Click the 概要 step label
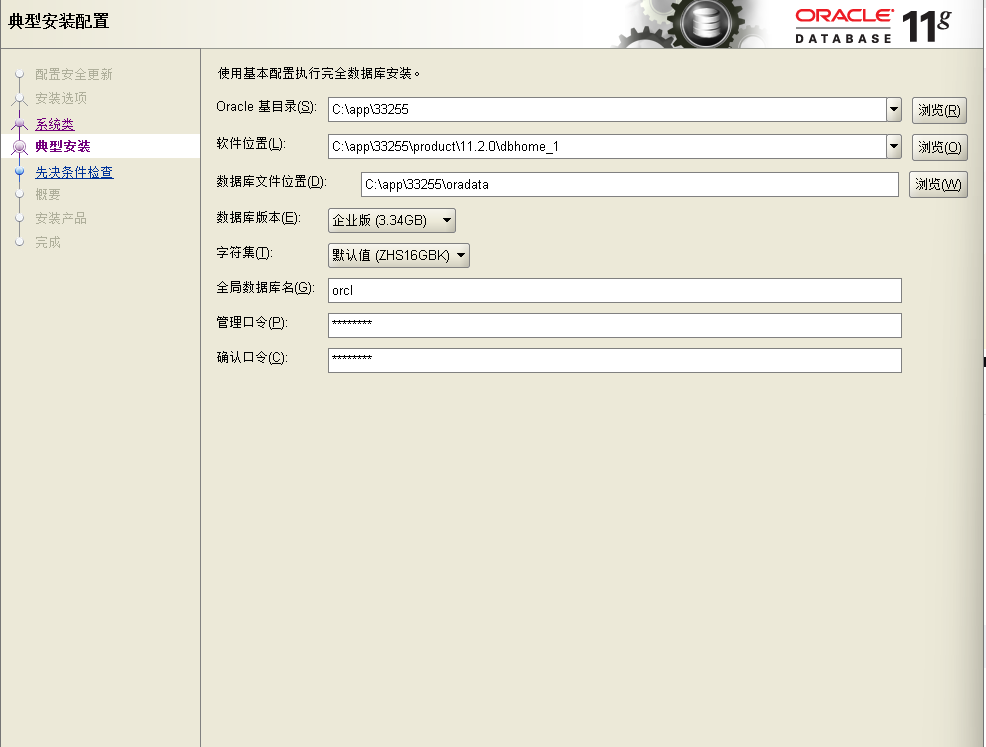This screenshot has width=986, height=747. tap(48, 194)
